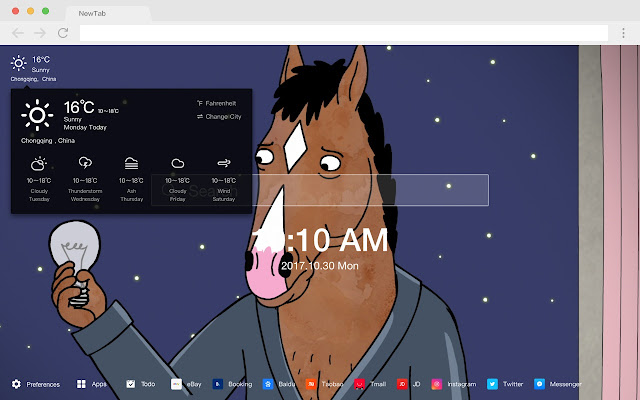Open the Todo checklist icon

pos(131,384)
